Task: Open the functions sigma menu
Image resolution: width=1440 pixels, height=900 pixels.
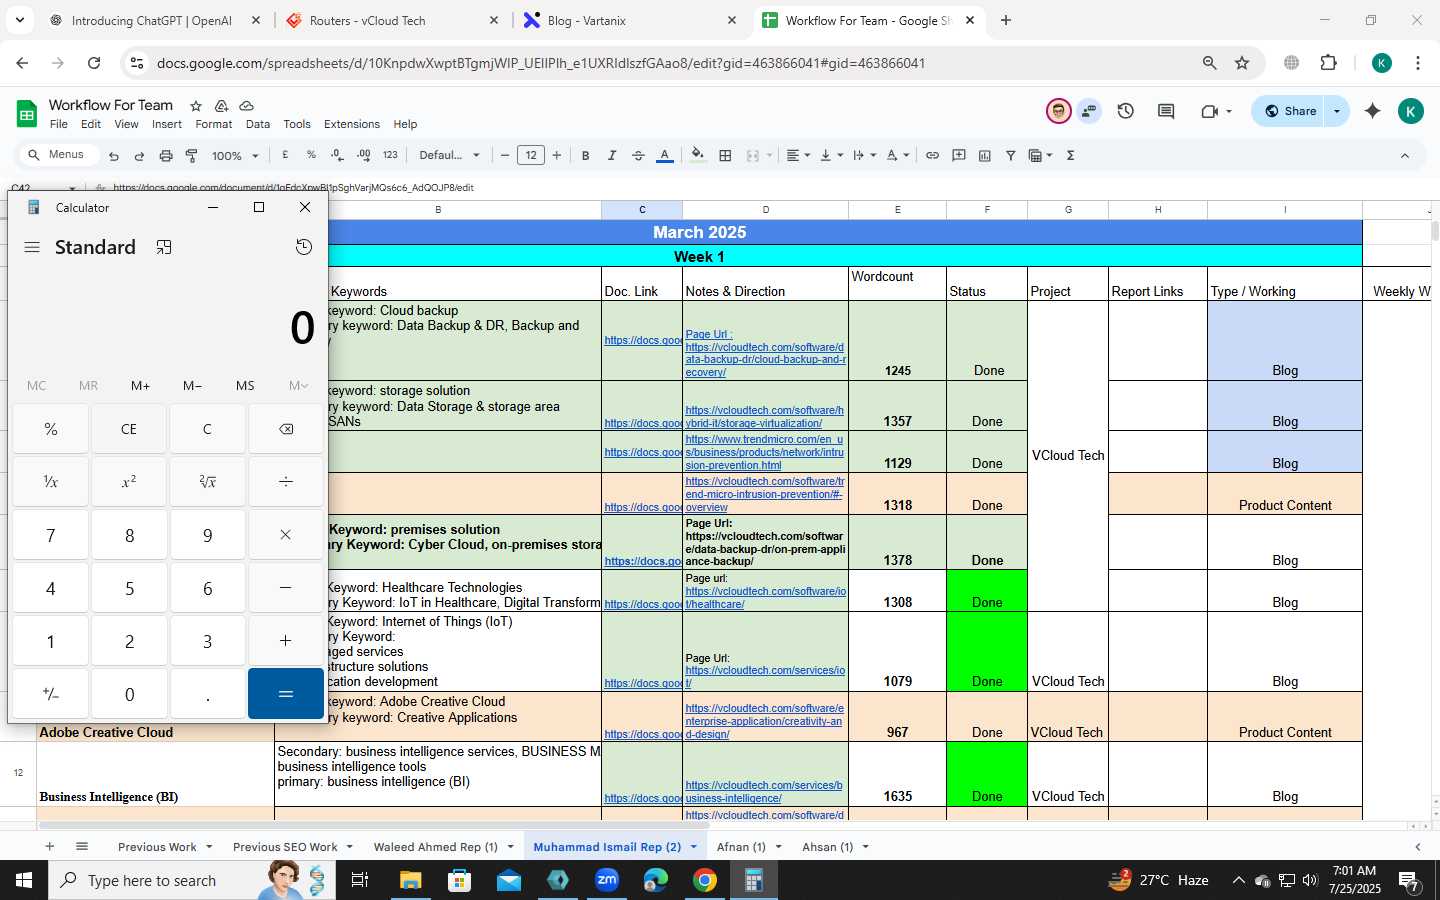Action: point(1071,155)
